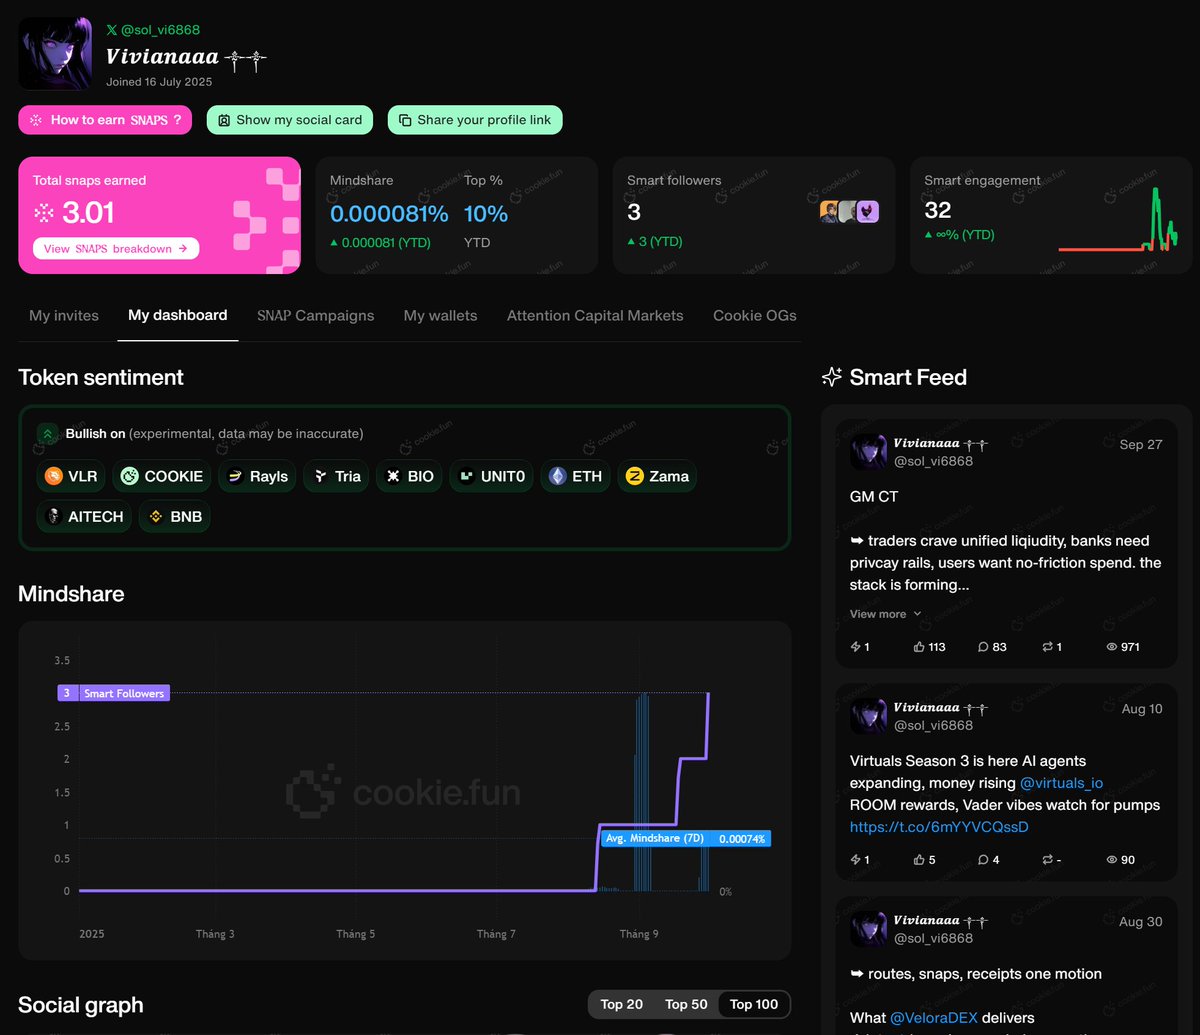Choose Top 20 in social graph filter
Image resolution: width=1200 pixels, height=1035 pixels.
621,1004
